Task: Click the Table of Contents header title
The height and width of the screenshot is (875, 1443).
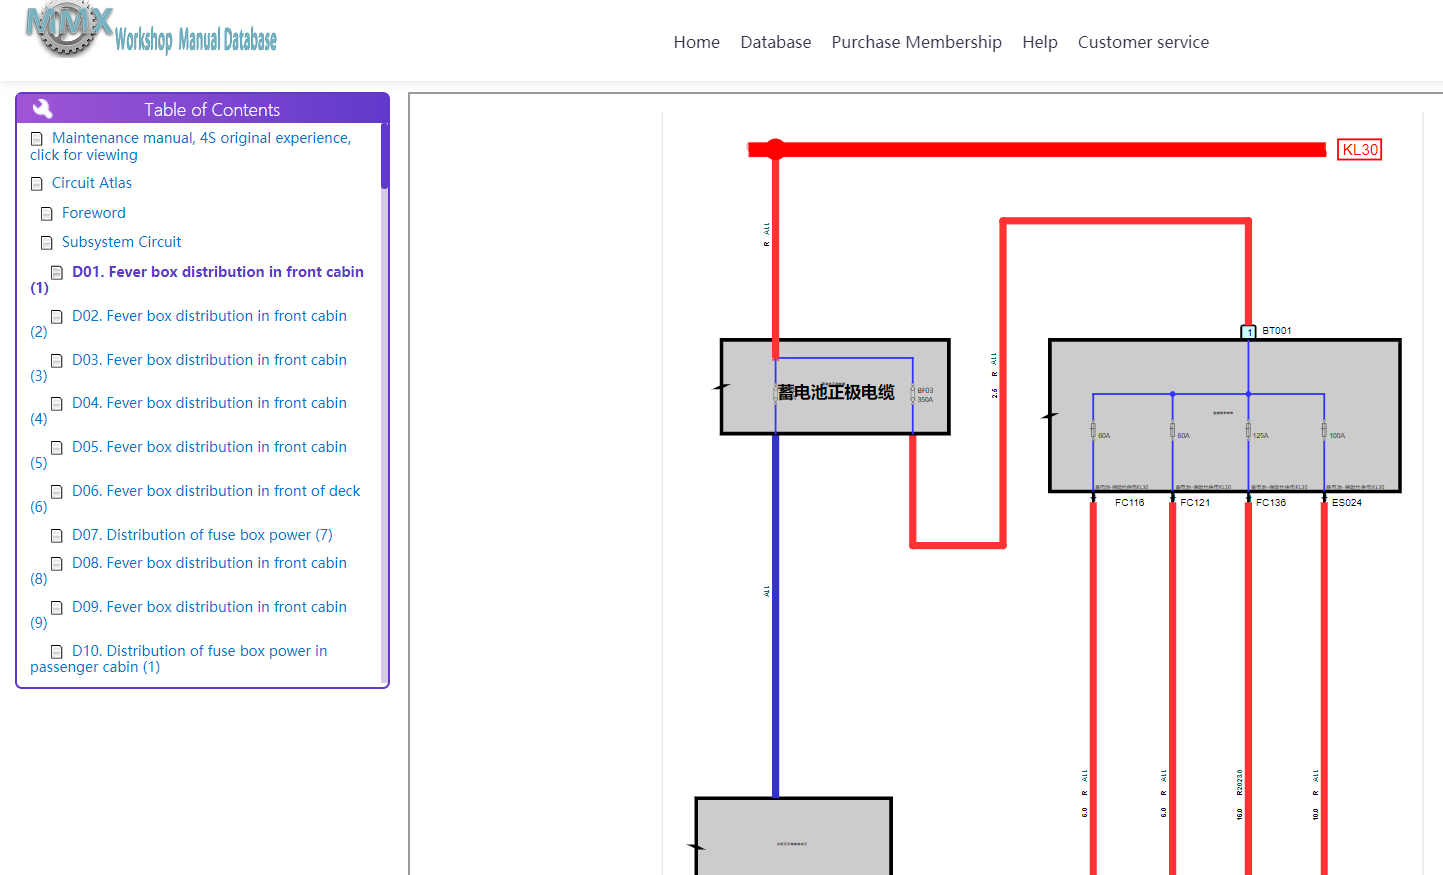Action: pyautogui.click(x=212, y=110)
